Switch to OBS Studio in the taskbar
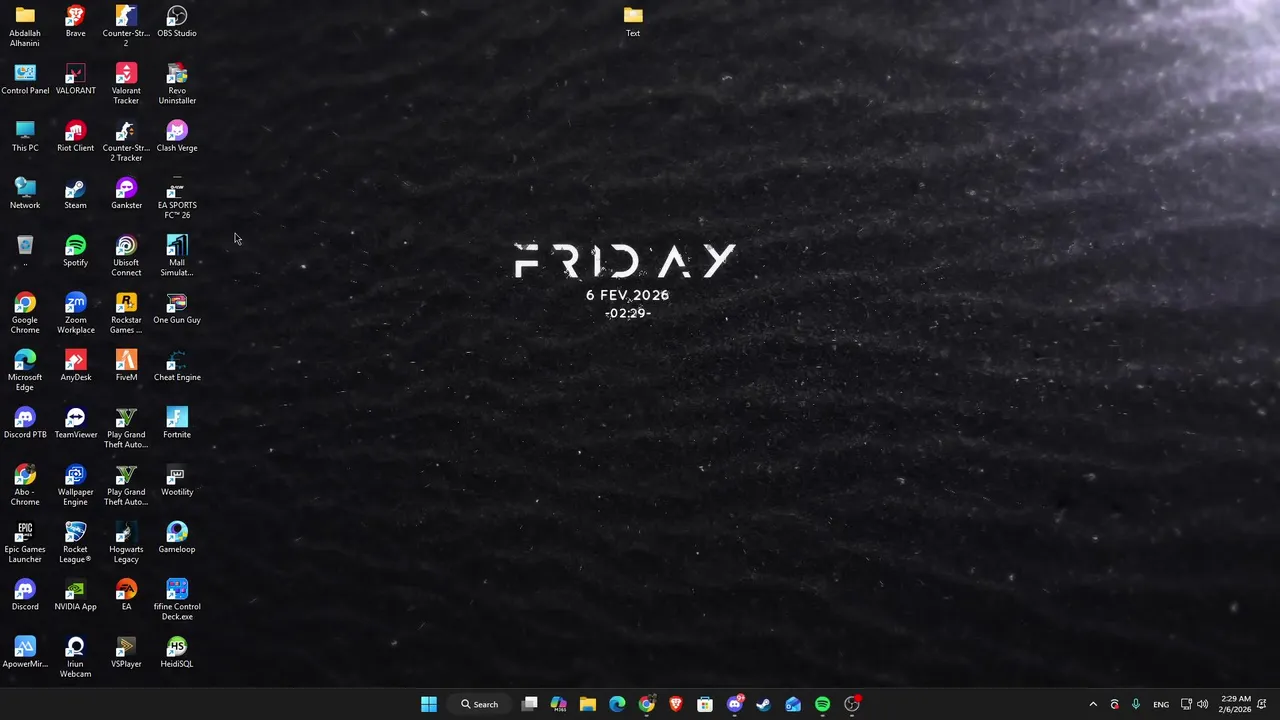The image size is (1280, 720). pyautogui.click(x=852, y=704)
